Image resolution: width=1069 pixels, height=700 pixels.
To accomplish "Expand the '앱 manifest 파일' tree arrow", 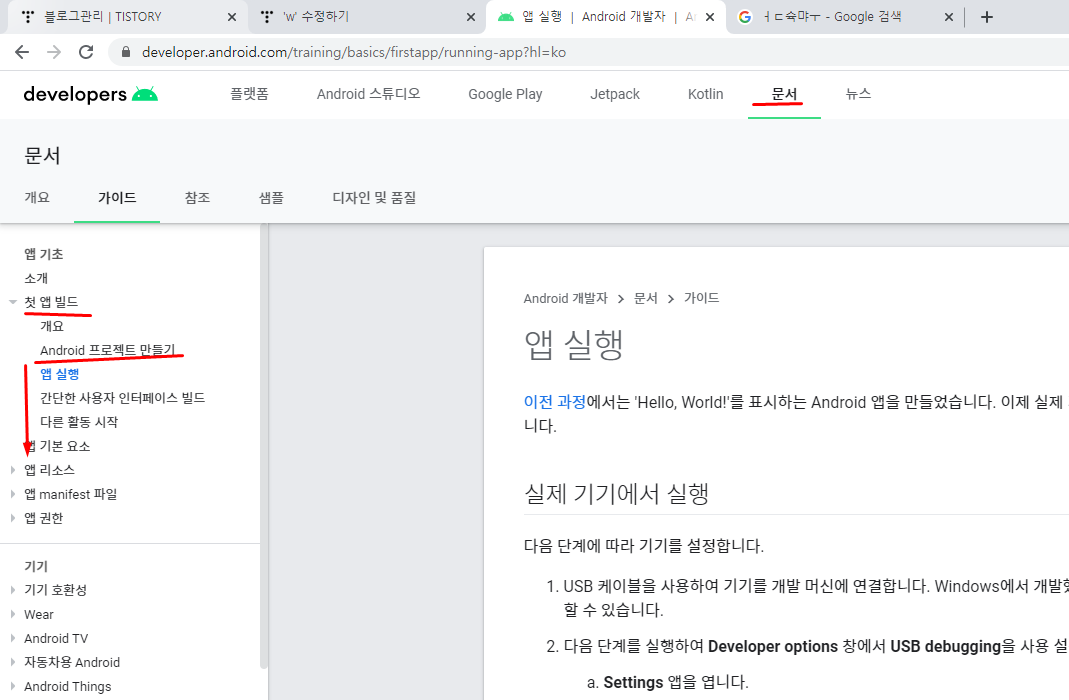I will [12, 494].
